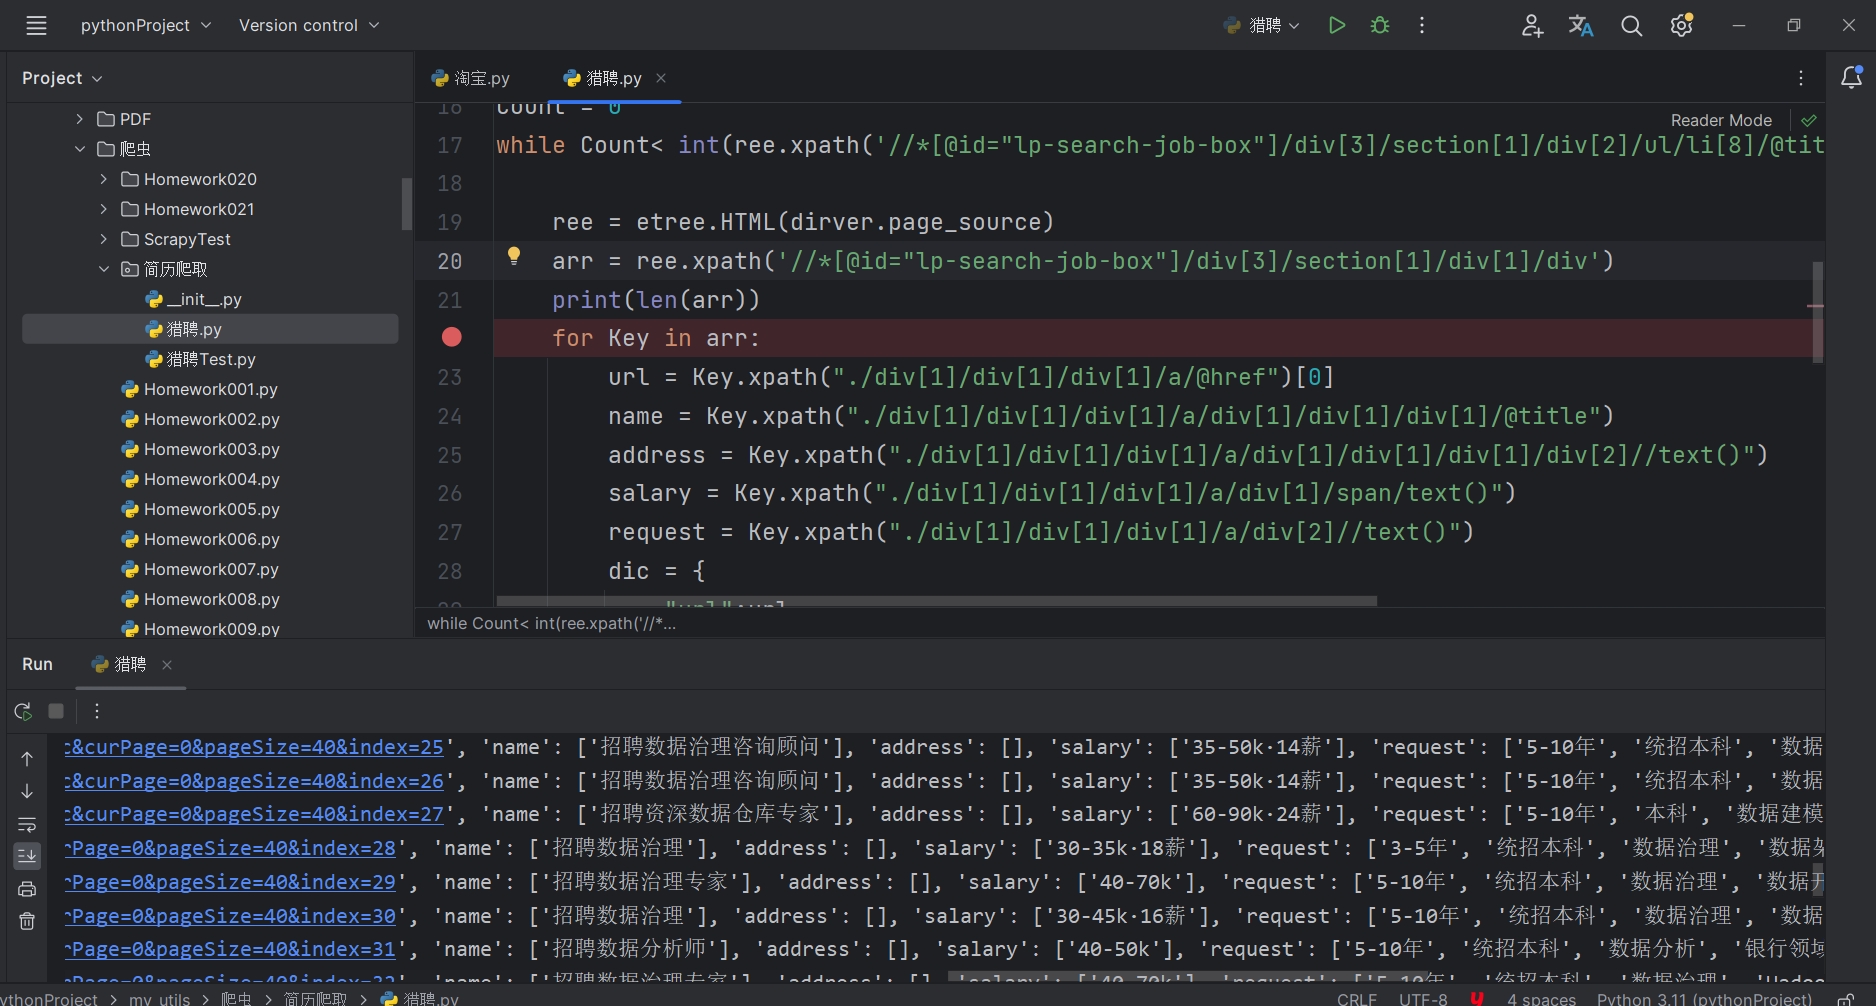The image size is (1876, 1006).
Task: Open the Version control dropdown
Action: [309, 26]
